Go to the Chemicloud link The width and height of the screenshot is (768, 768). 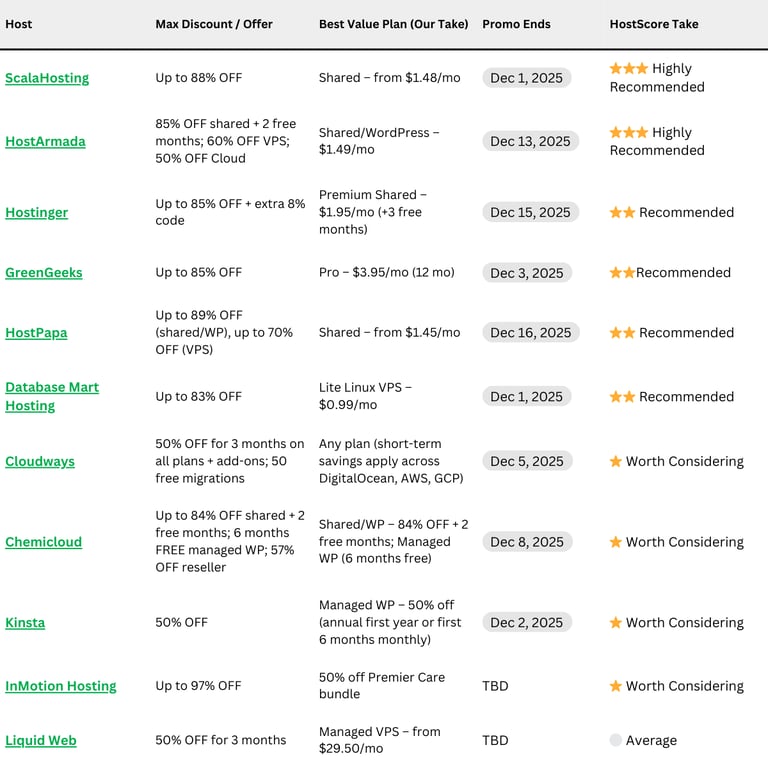pos(44,542)
